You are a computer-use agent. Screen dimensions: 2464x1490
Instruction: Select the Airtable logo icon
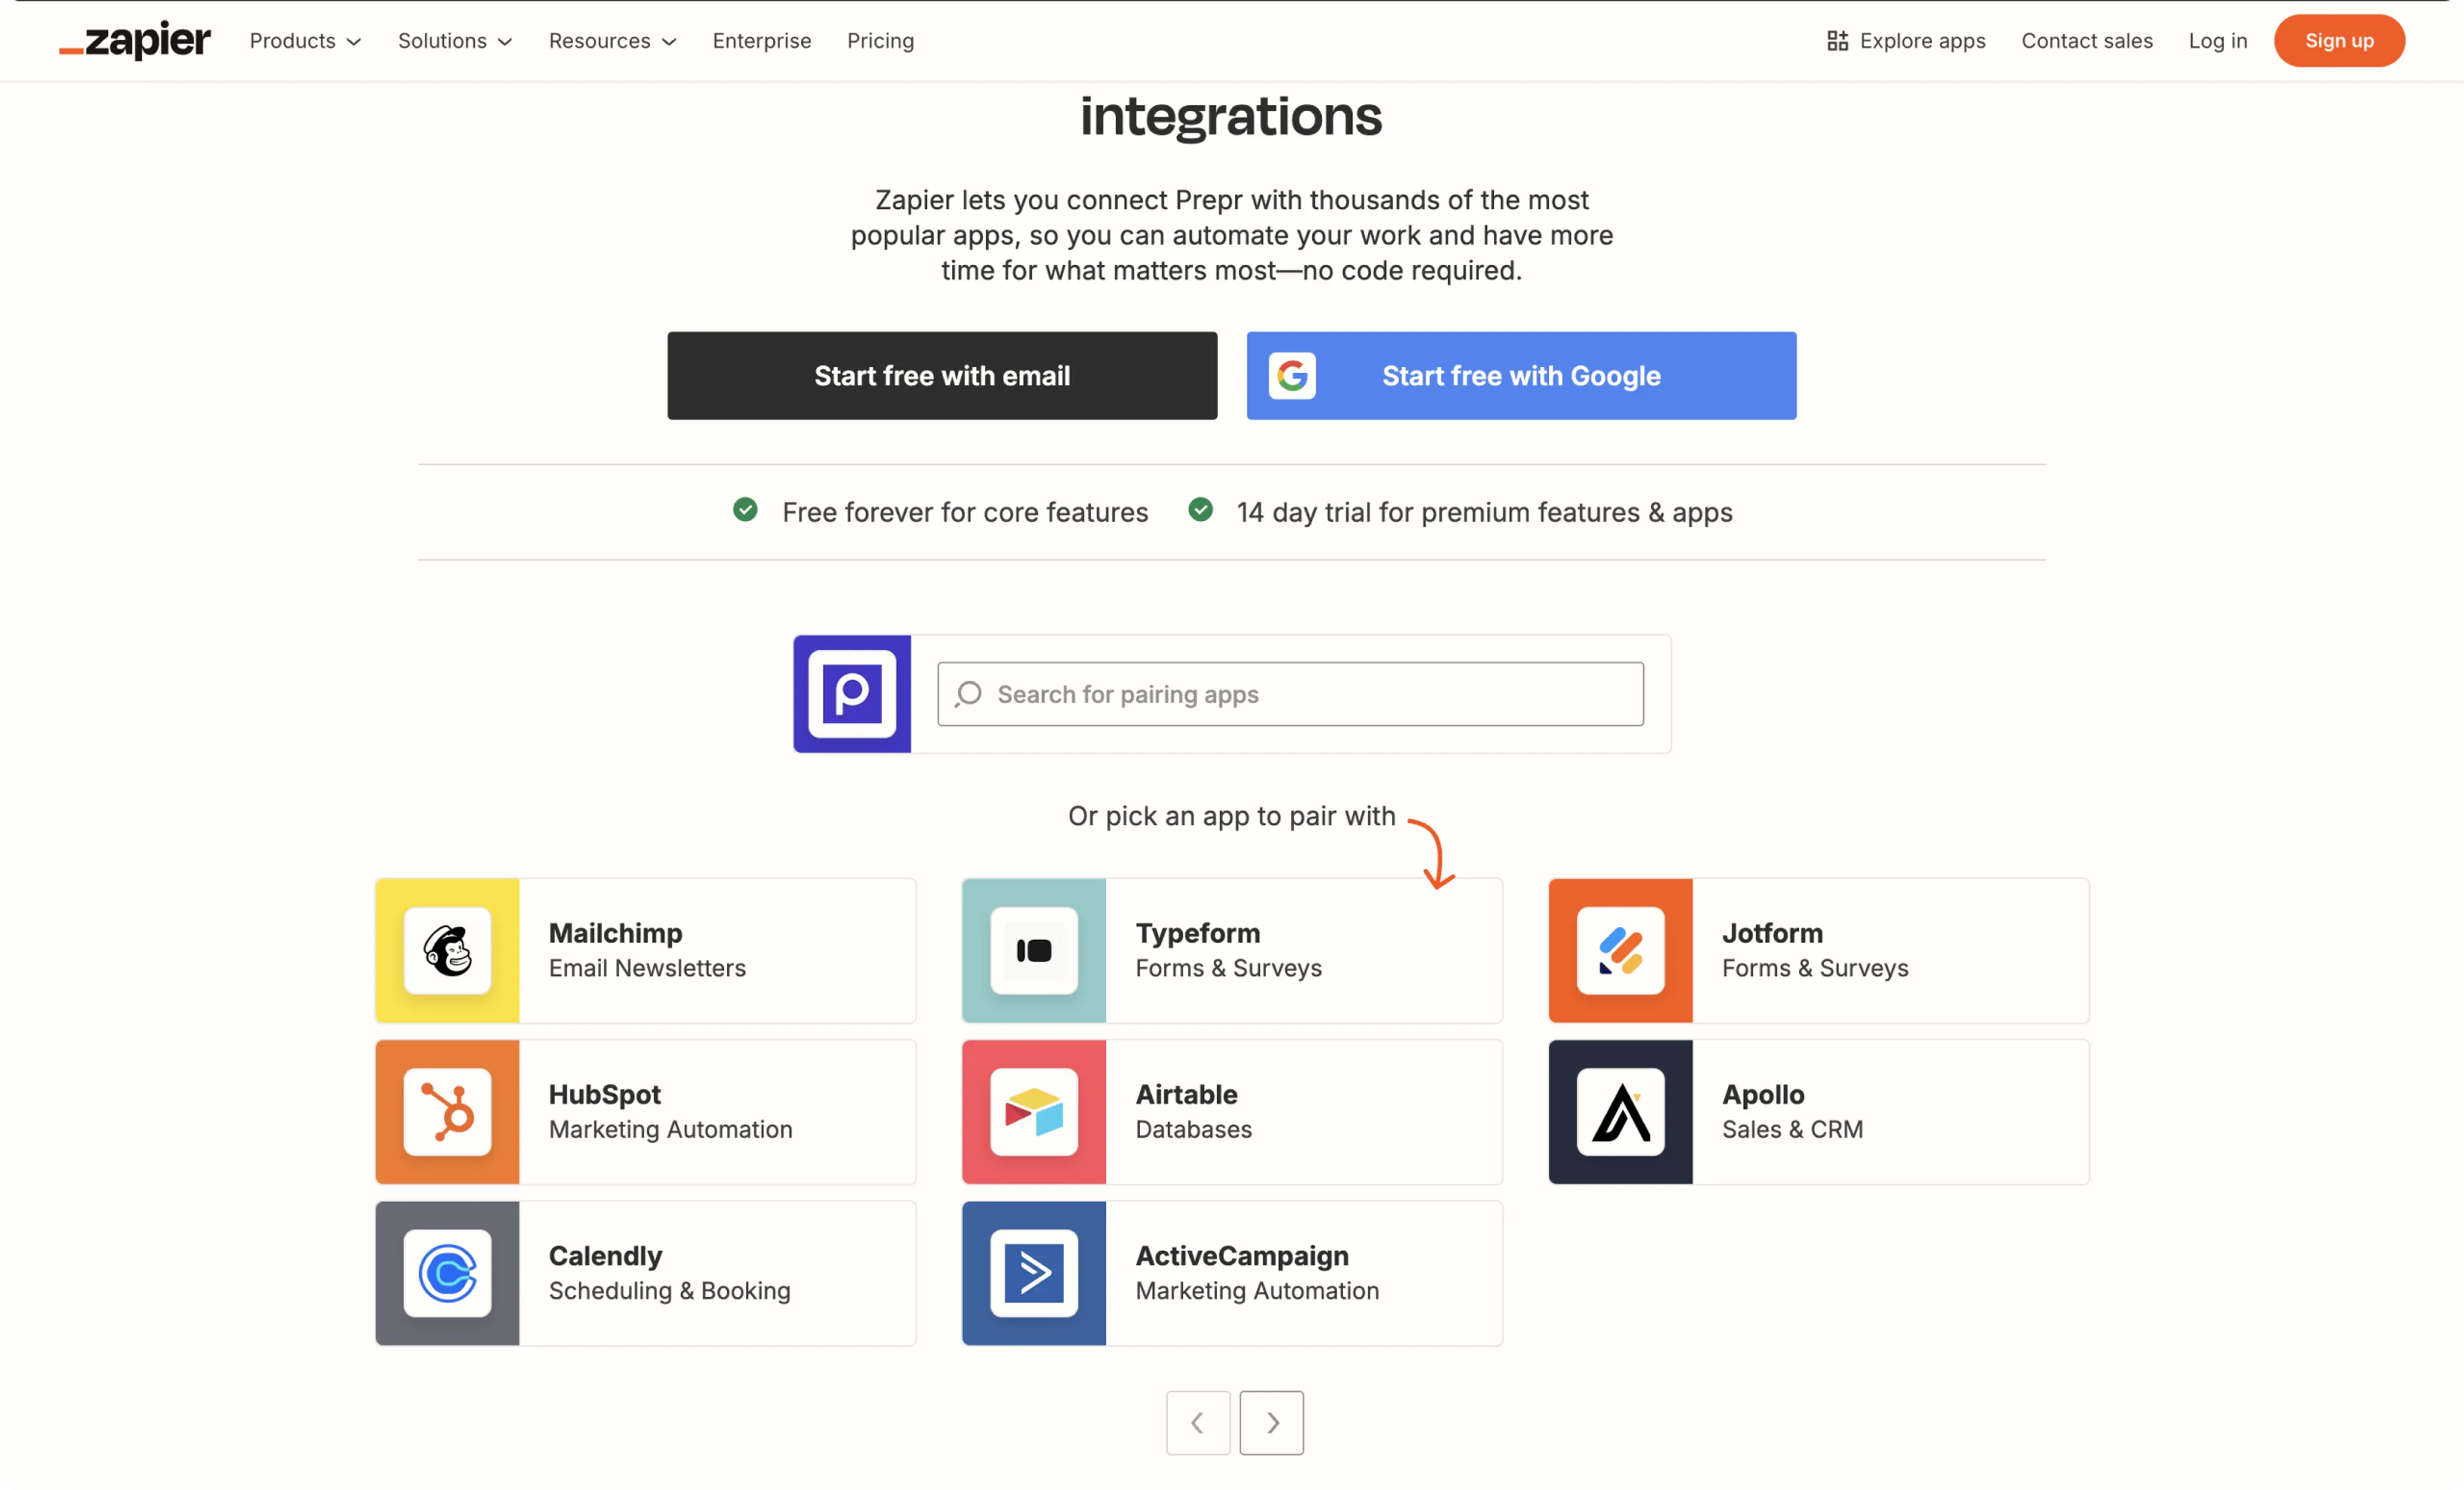point(1034,1112)
